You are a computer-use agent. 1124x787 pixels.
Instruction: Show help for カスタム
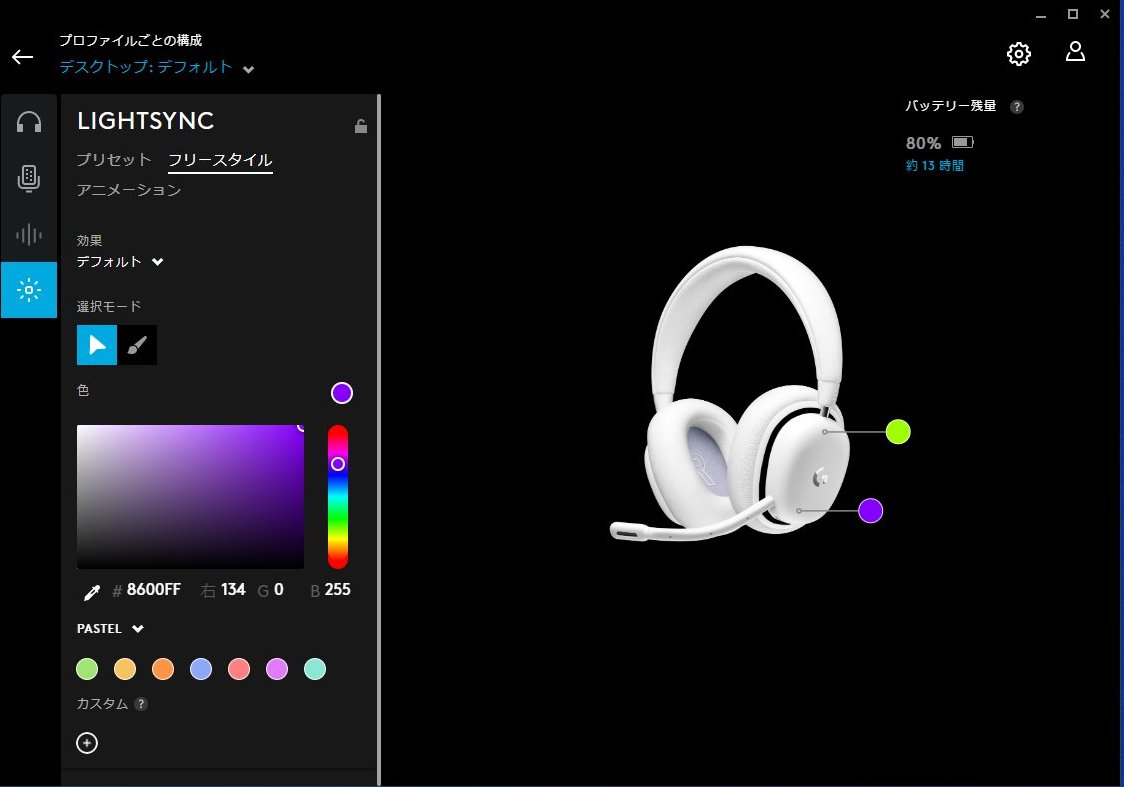[x=141, y=704]
